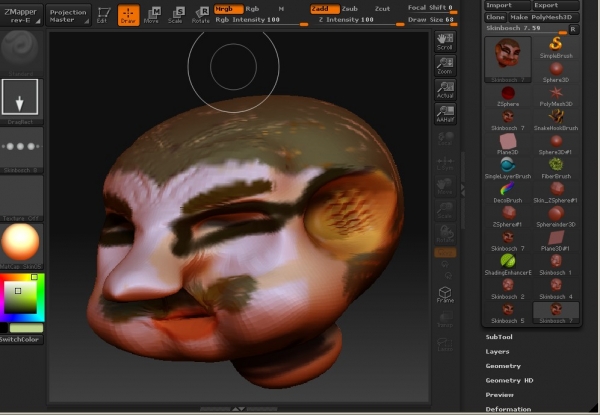Enable Rgb color painting mode
The width and height of the screenshot is (600, 415).
click(x=252, y=8)
